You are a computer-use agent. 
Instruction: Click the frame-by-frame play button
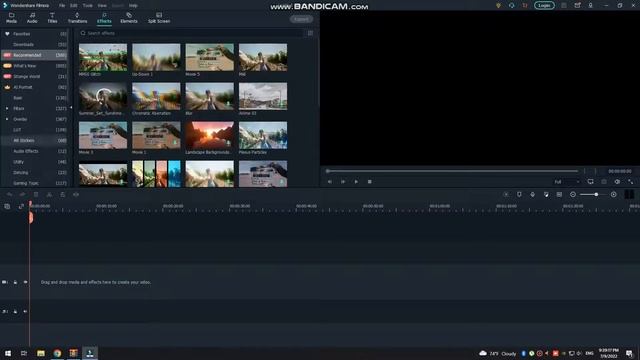click(x=343, y=182)
